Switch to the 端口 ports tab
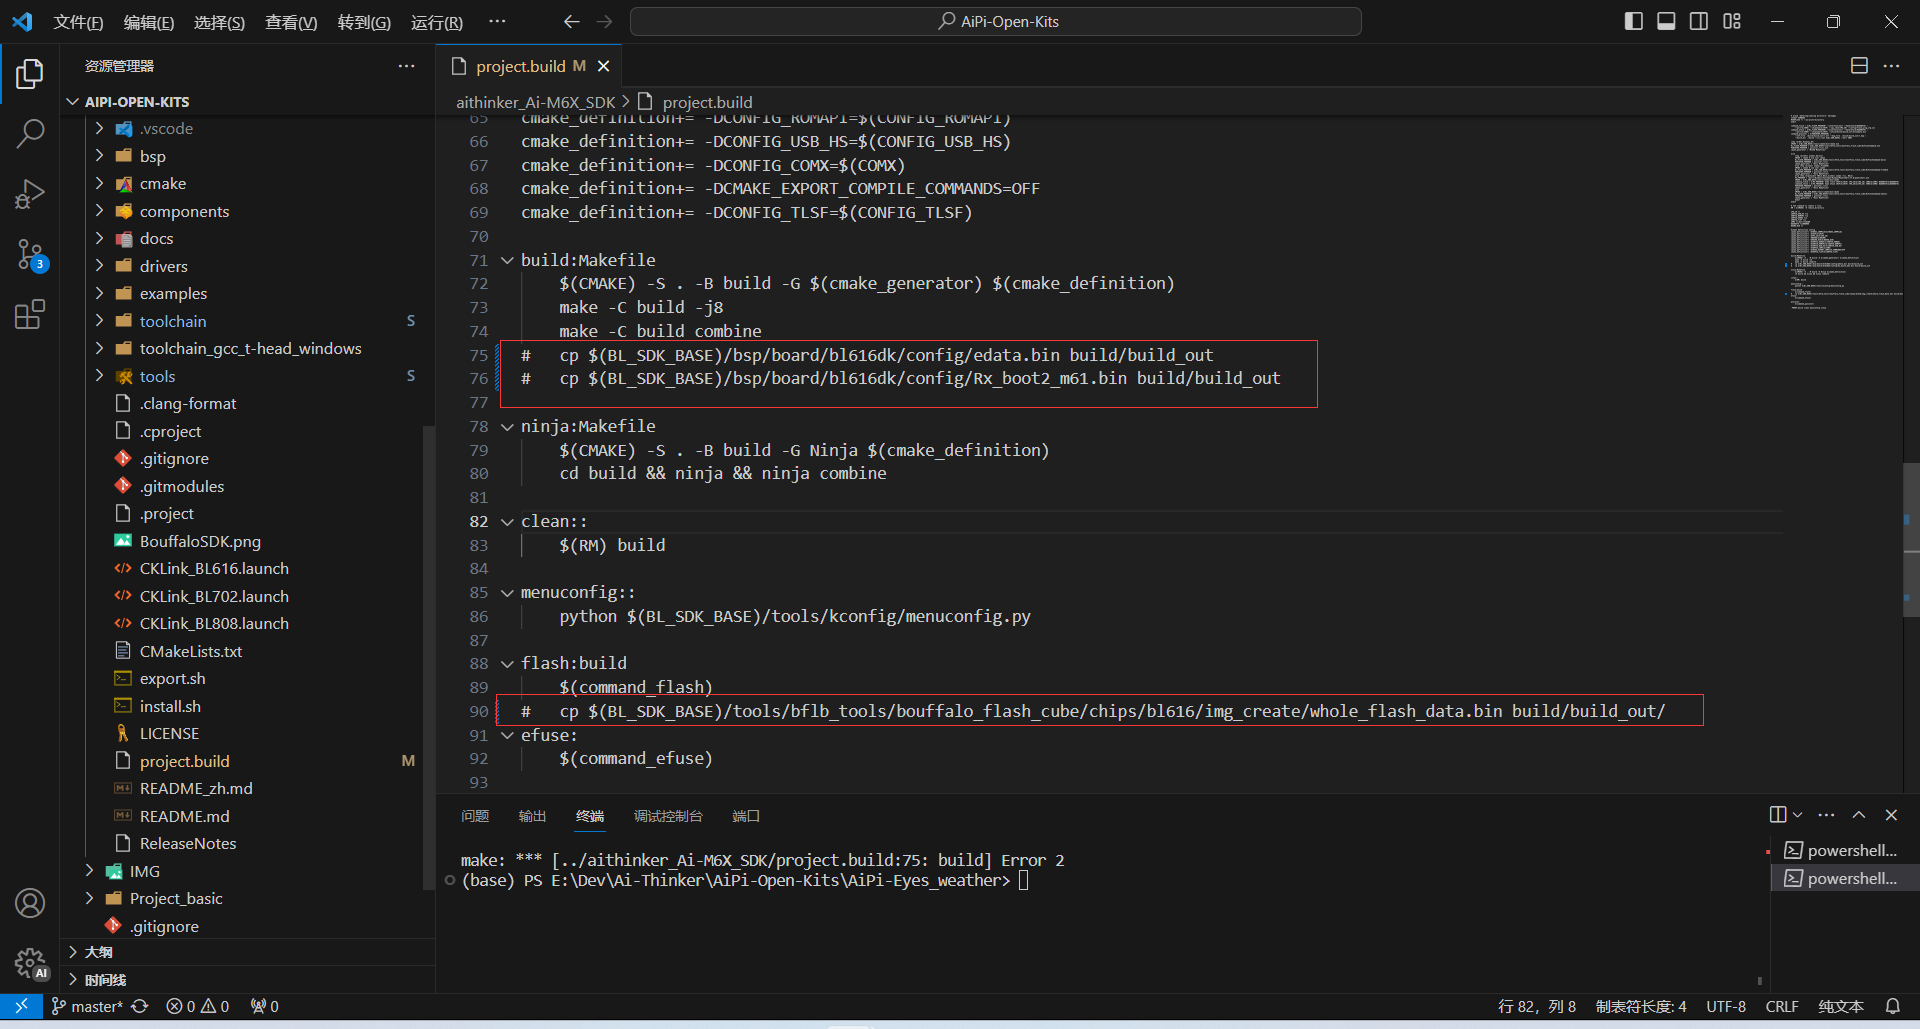Screen dimensions: 1920x1029 pyautogui.click(x=746, y=816)
